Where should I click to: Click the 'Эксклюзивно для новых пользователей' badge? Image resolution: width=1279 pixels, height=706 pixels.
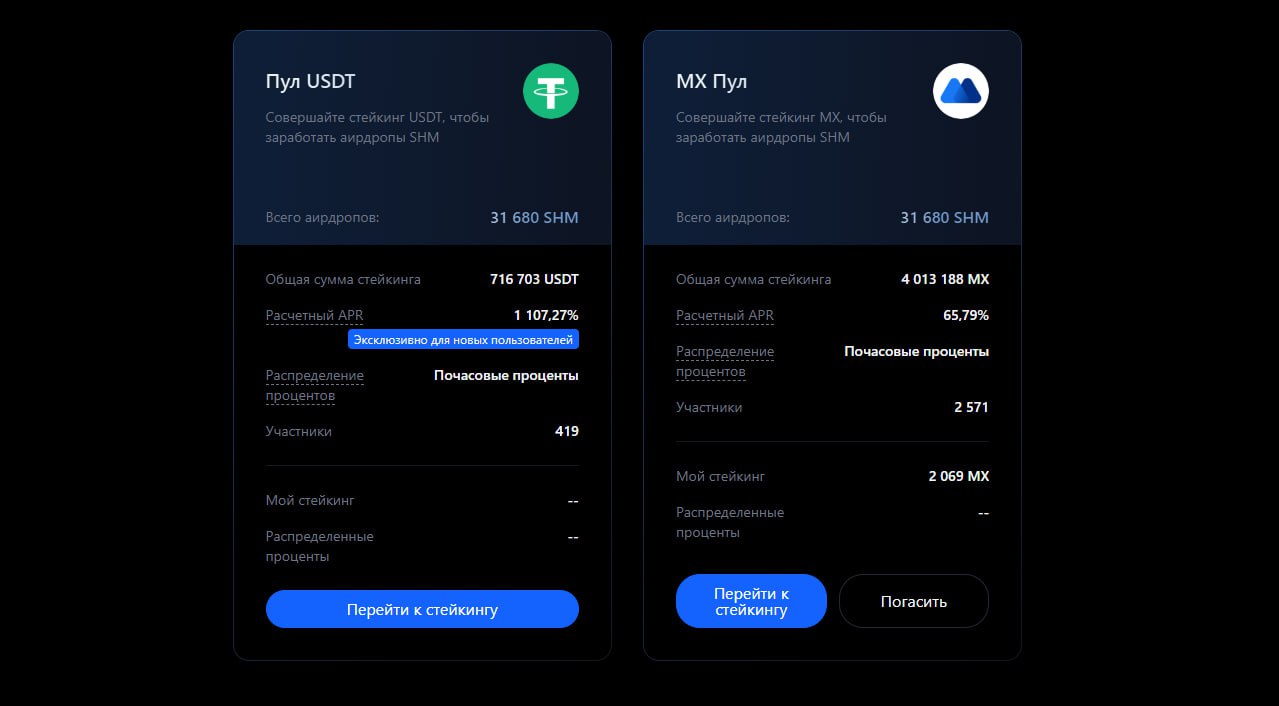(x=463, y=340)
